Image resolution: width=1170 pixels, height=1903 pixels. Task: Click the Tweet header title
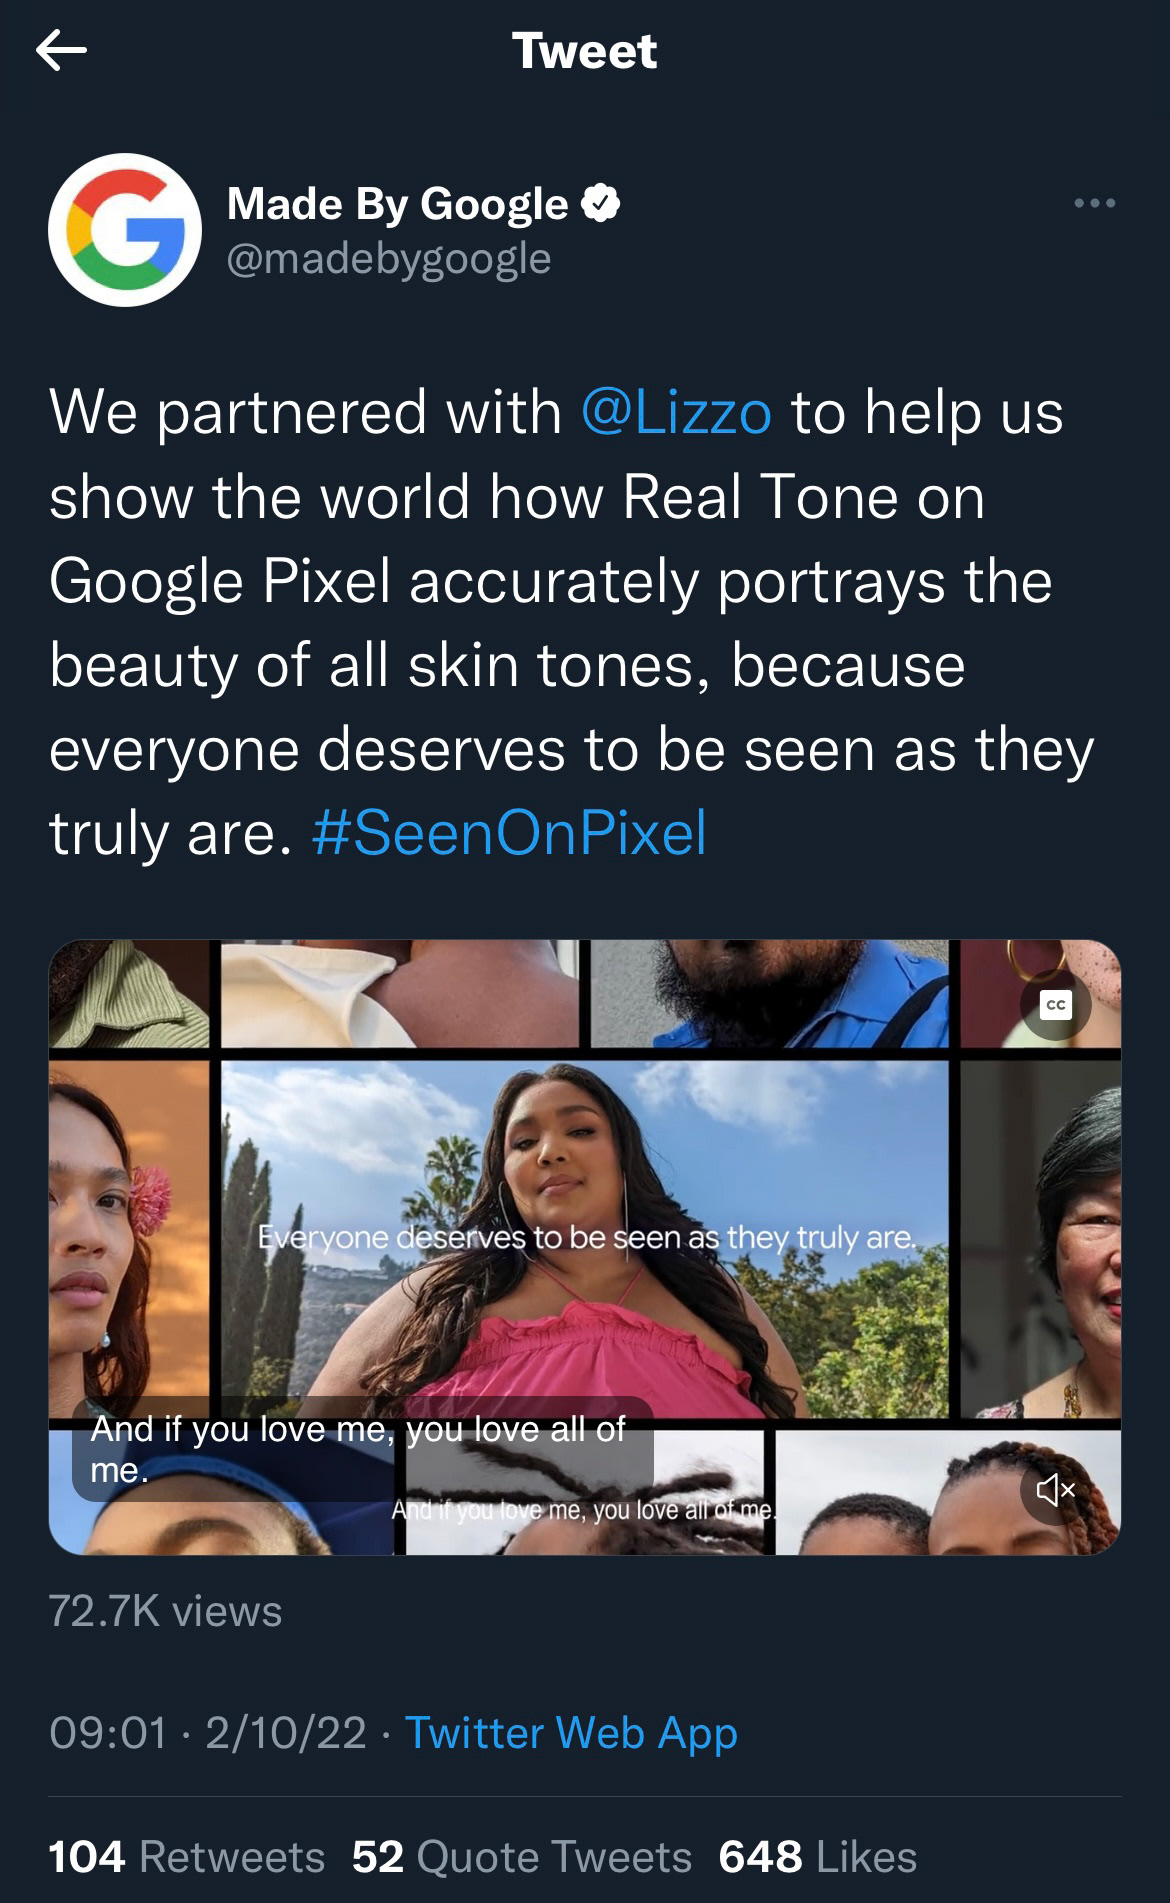(585, 51)
